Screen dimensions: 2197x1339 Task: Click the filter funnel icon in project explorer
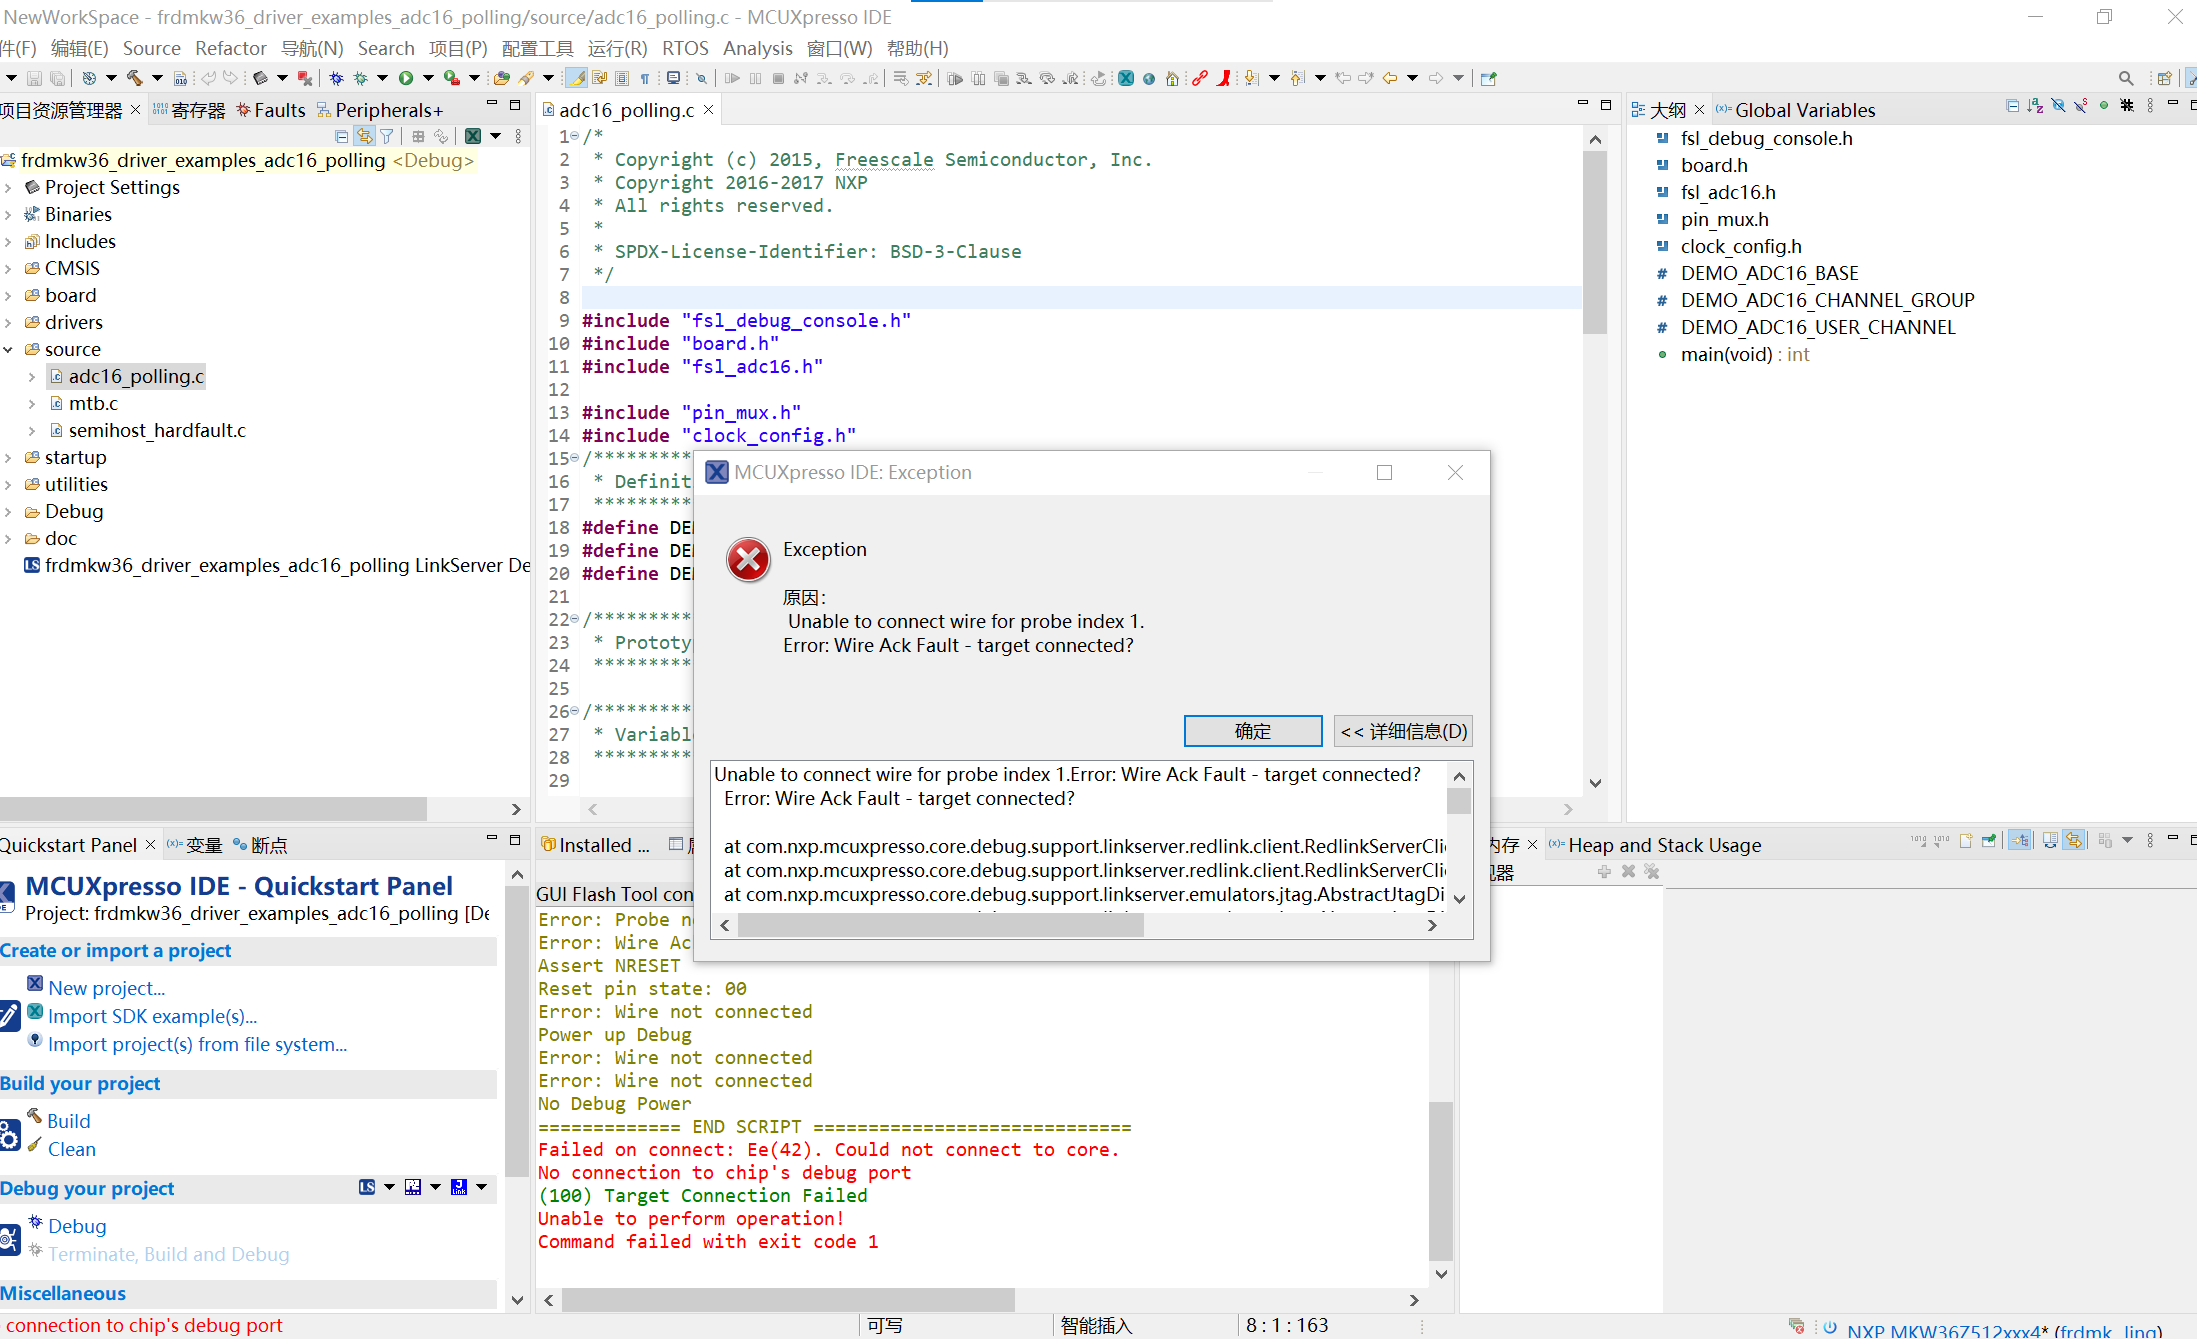pyautogui.click(x=387, y=136)
